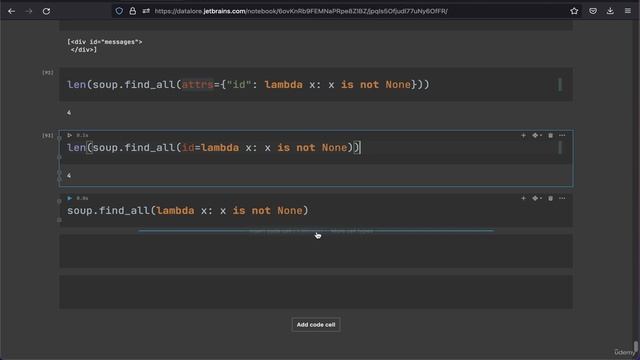Go forward in browser history
This screenshot has height=360, width=640.
(29, 11)
